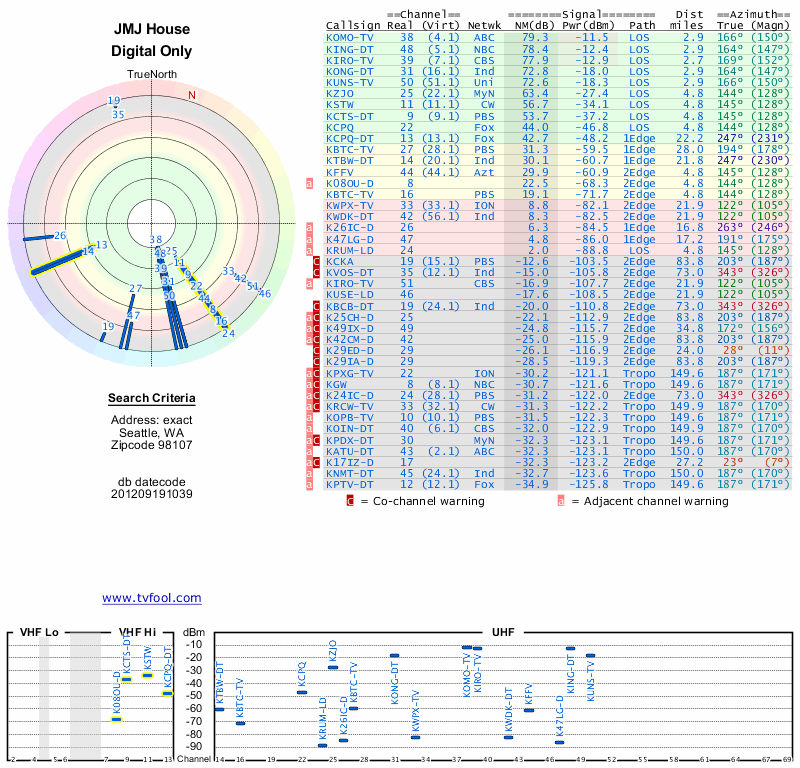Click the KUNS-TV marker in UHF chart
Screen dimensions: 800x768
click(x=590, y=656)
